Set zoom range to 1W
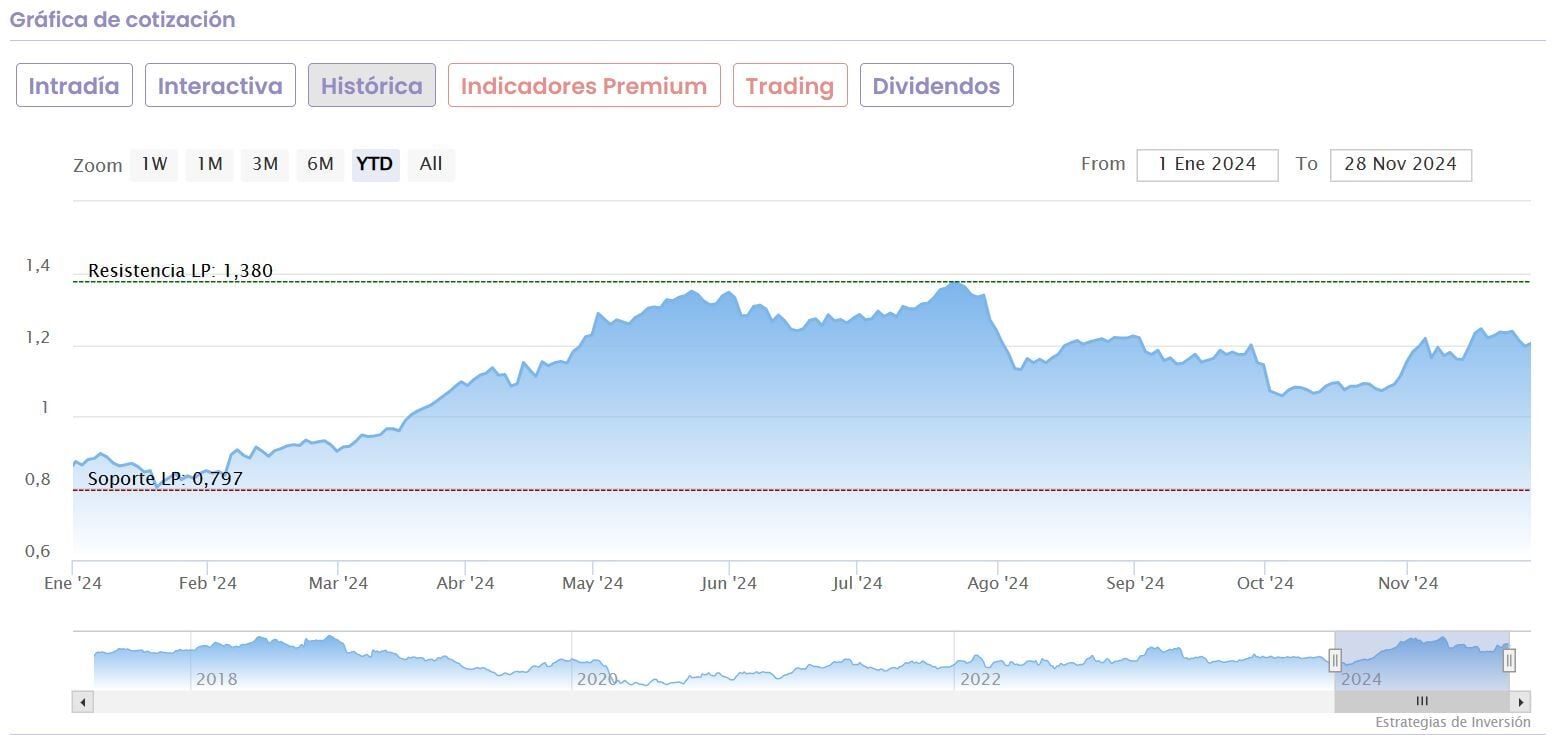 (154, 164)
